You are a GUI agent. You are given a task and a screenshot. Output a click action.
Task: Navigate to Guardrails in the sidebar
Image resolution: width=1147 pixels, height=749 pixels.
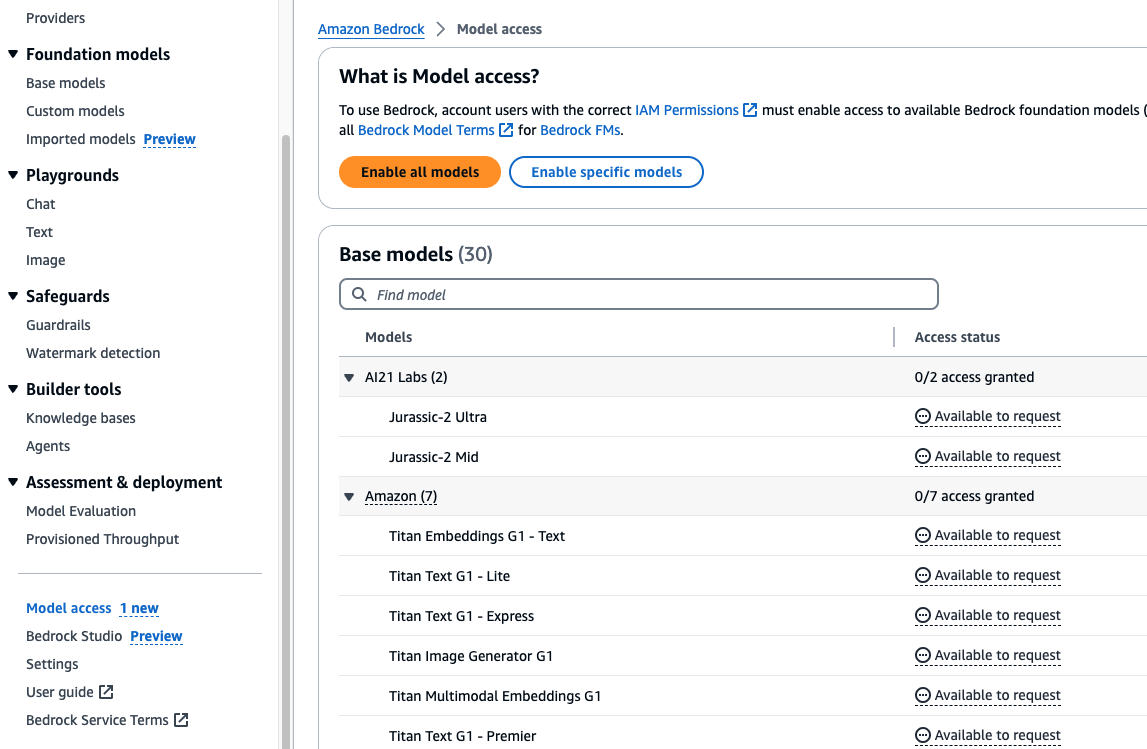(x=58, y=325)
